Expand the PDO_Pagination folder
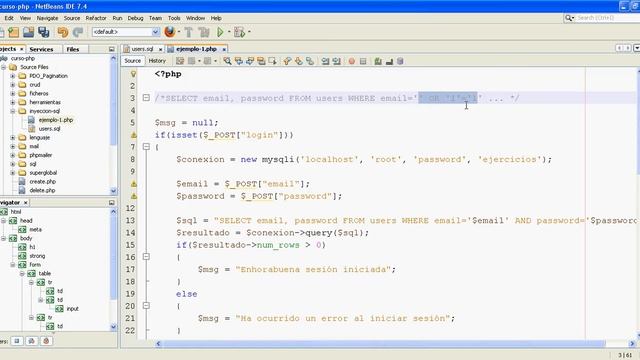Image resolution: width=640 pixels, height=360 pixels. pyautogui.click(x=13, y=76)
